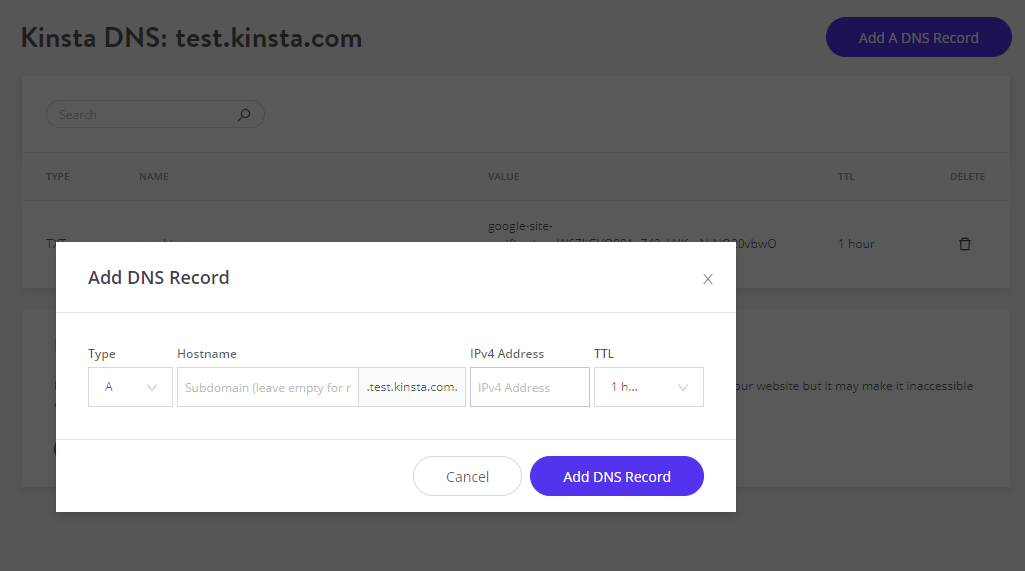Screen dimensions: 1025x571
Task: Click the DNS records Search box
Action: click(155, 114)
